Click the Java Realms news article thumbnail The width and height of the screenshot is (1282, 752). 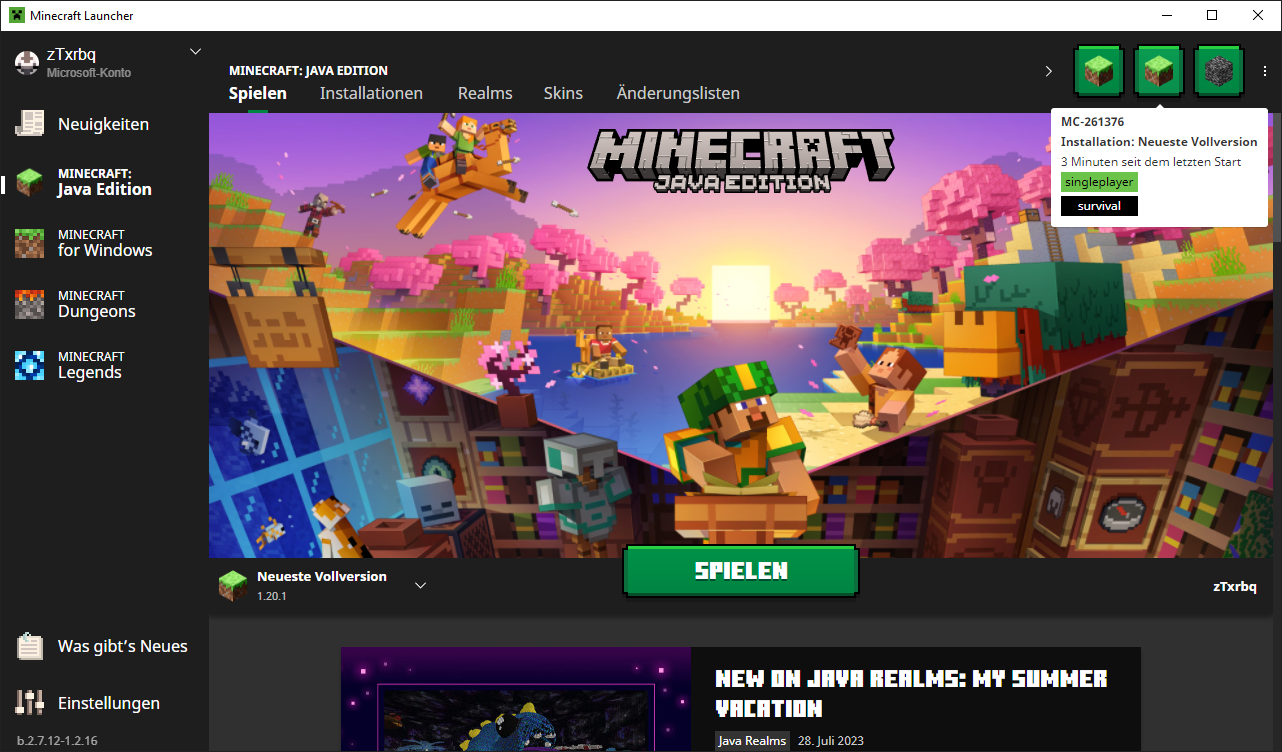[516, 700]
